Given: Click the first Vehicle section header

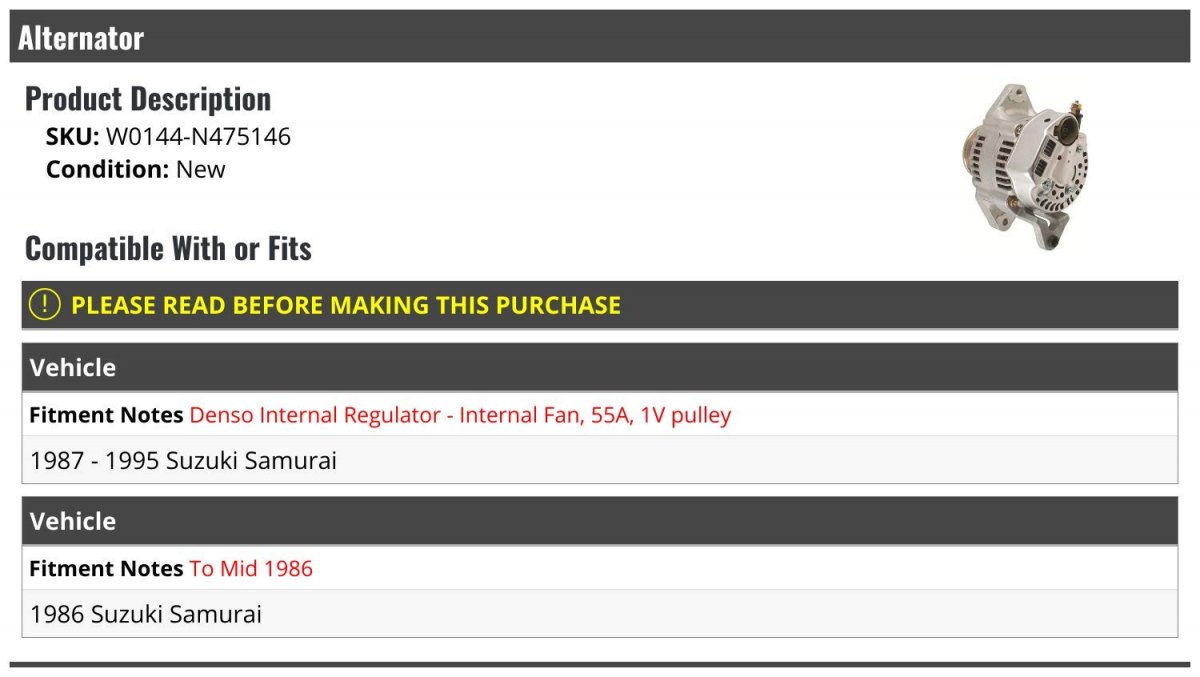Looking at the screenshot, I should [600, 367].
